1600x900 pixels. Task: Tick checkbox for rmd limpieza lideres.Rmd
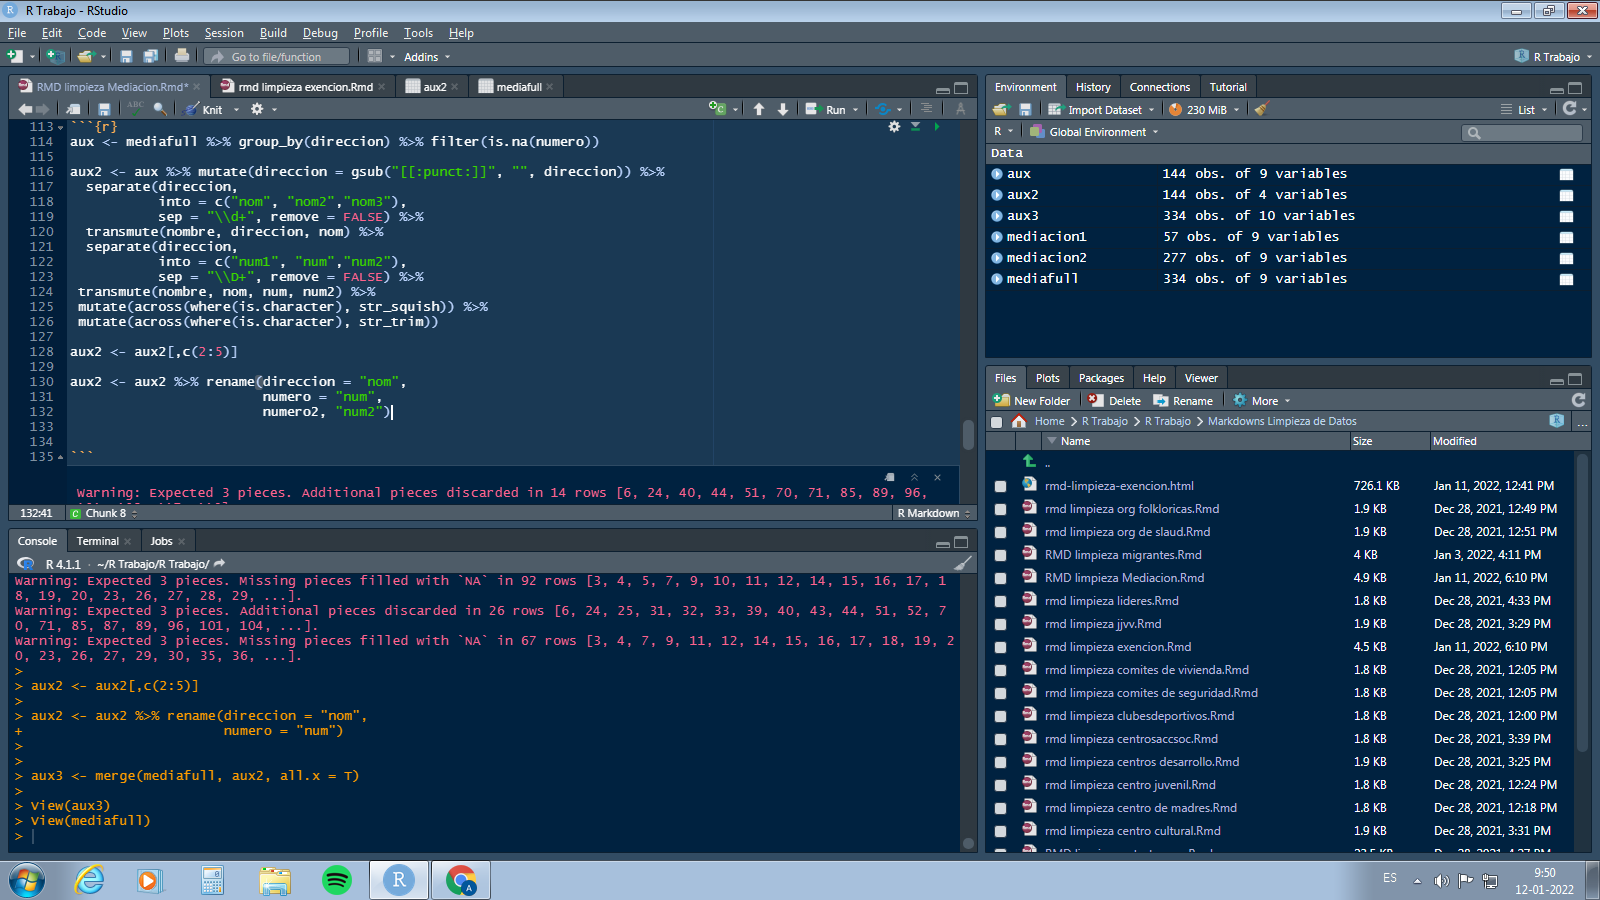coord(1000,601)
